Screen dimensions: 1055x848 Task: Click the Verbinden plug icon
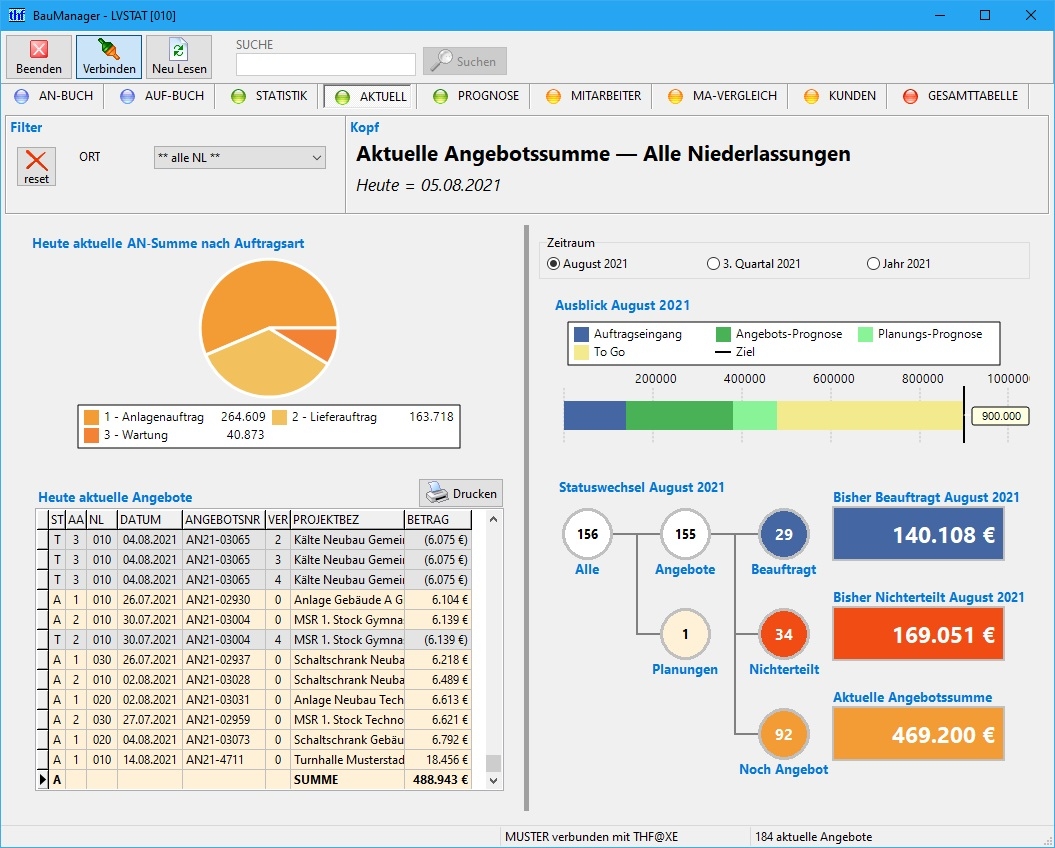109,48
